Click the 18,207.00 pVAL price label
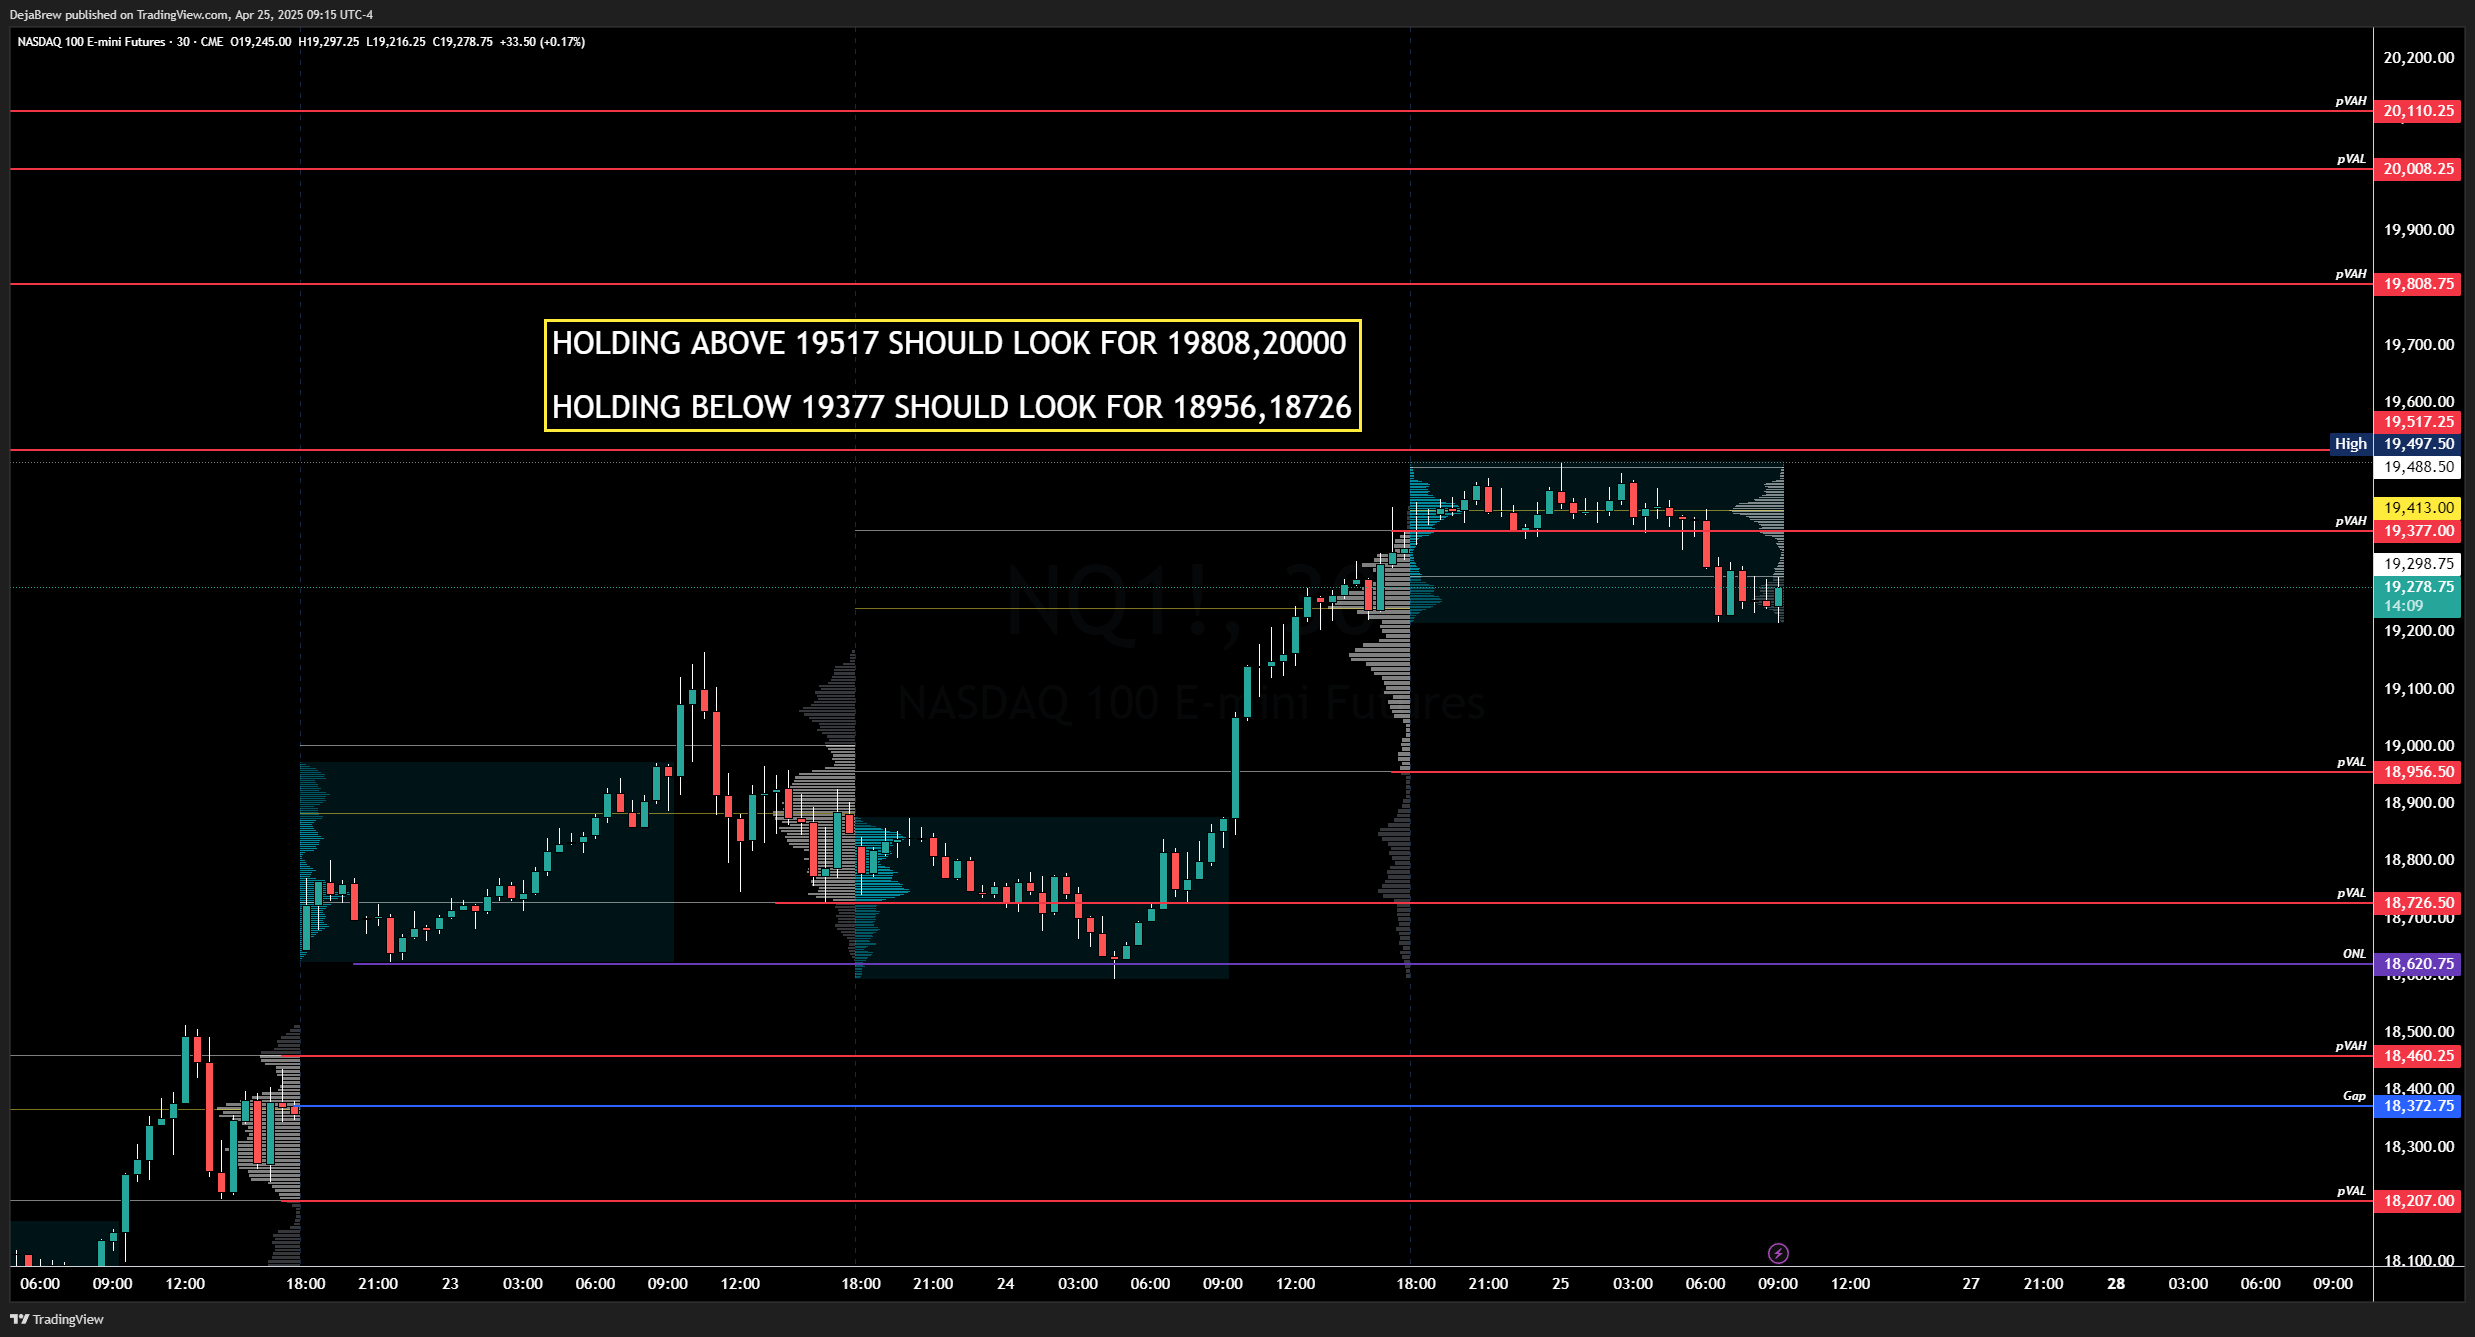2475x1337 pixels. point(2418,1201)
